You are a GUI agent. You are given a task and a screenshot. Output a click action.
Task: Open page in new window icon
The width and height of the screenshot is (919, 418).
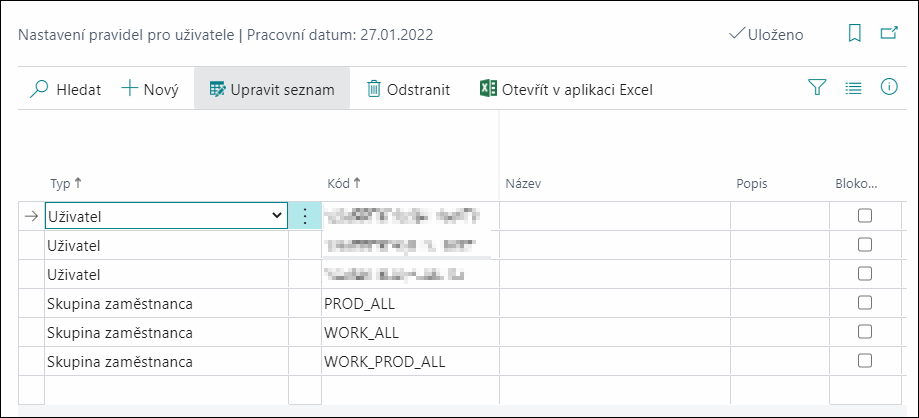tap(889, 34)
